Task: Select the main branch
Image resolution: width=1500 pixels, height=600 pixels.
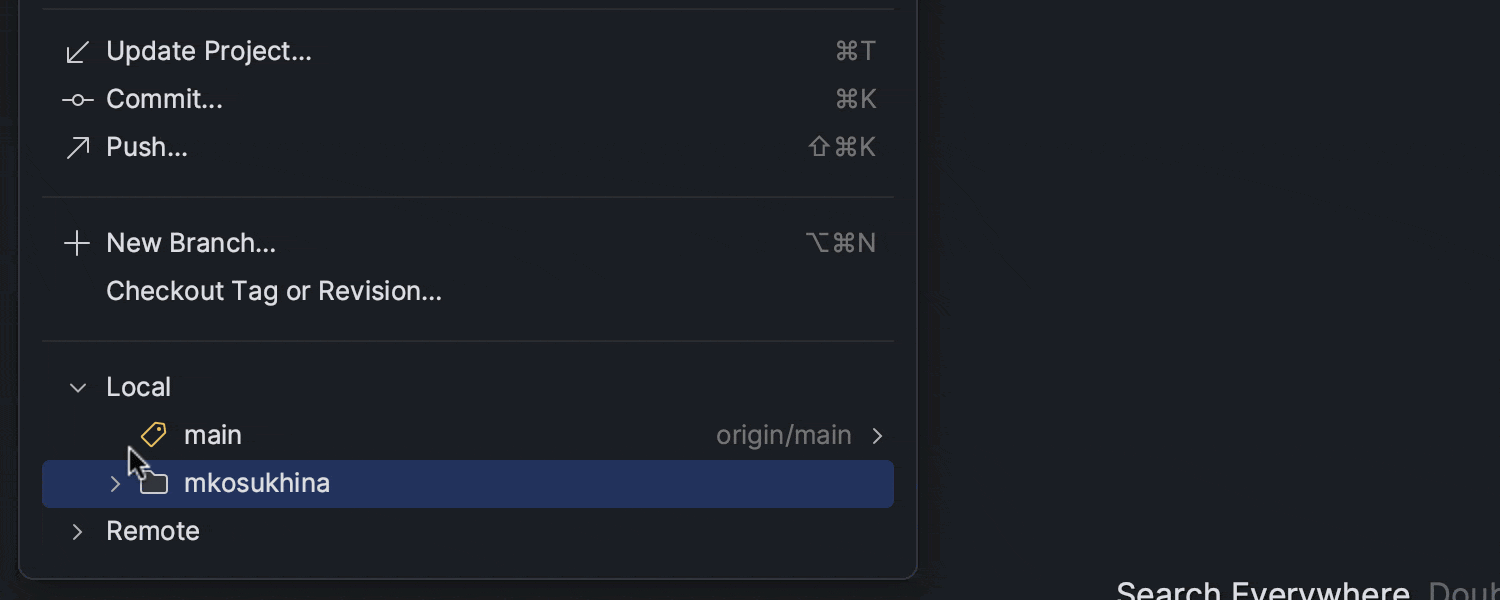Action: coord(212,434)
